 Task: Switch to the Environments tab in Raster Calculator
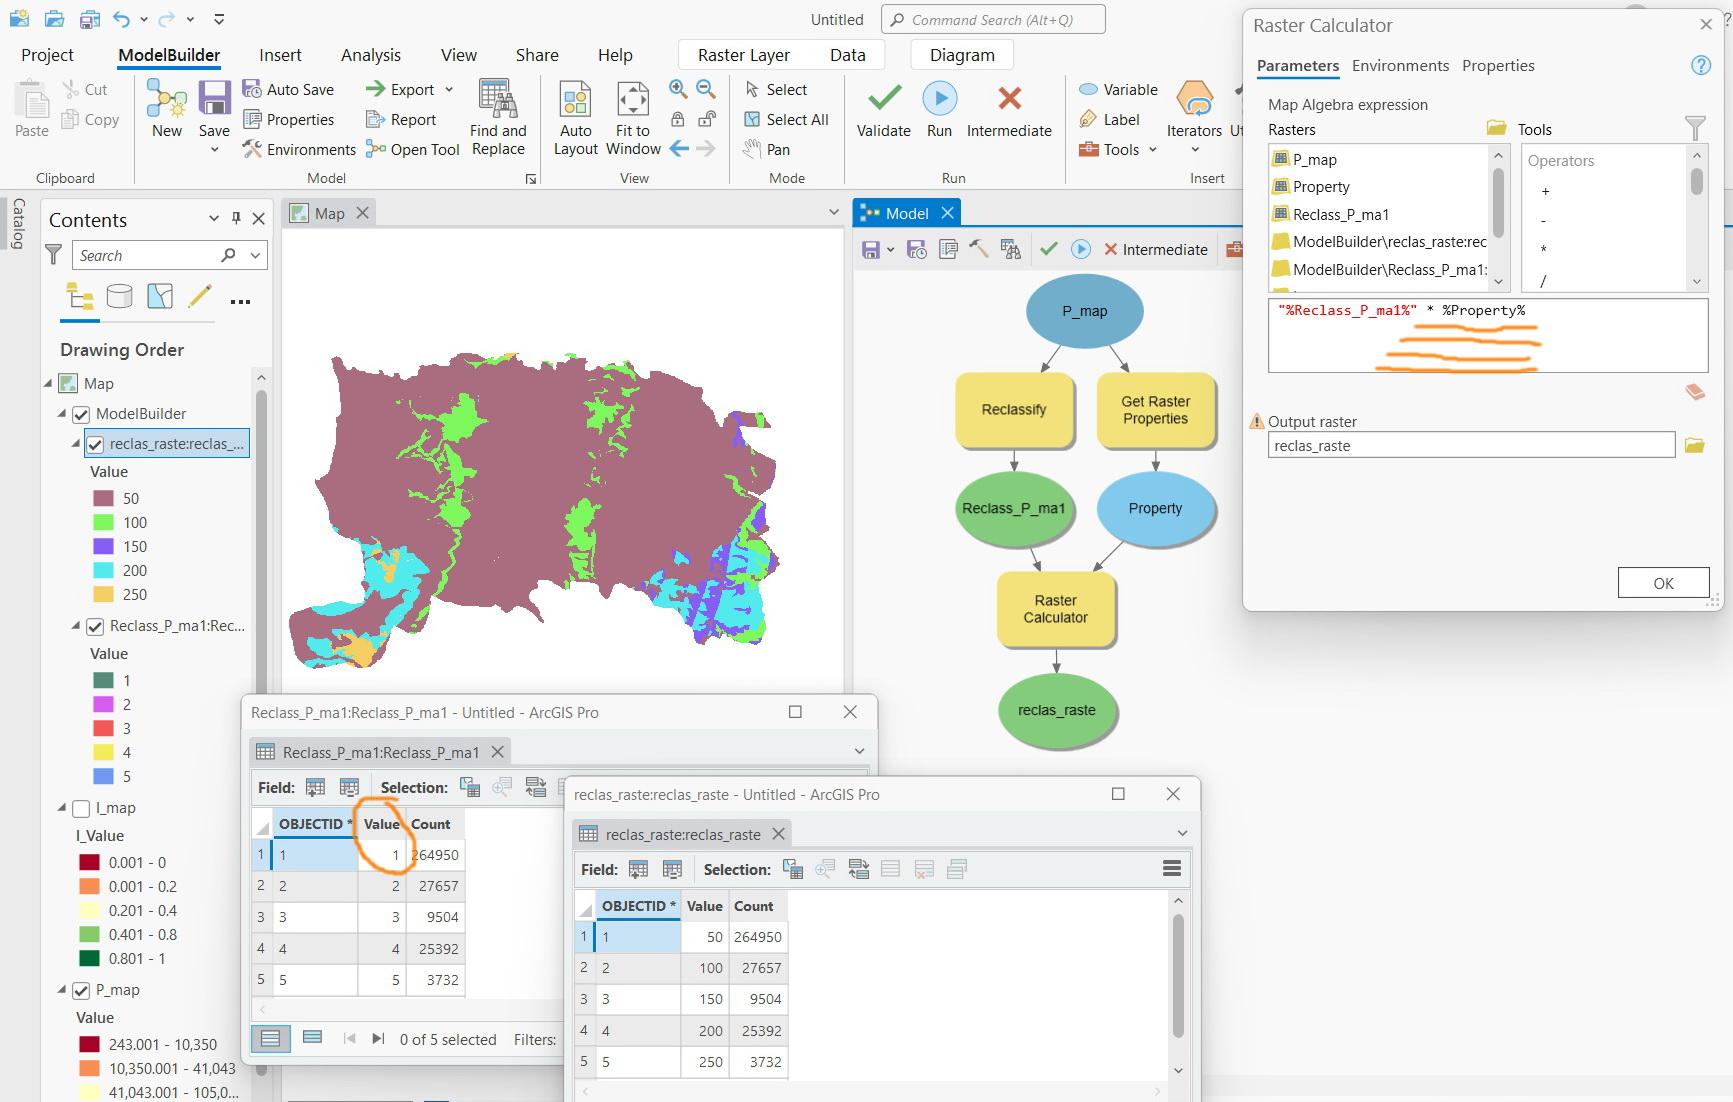point(1400,66)
